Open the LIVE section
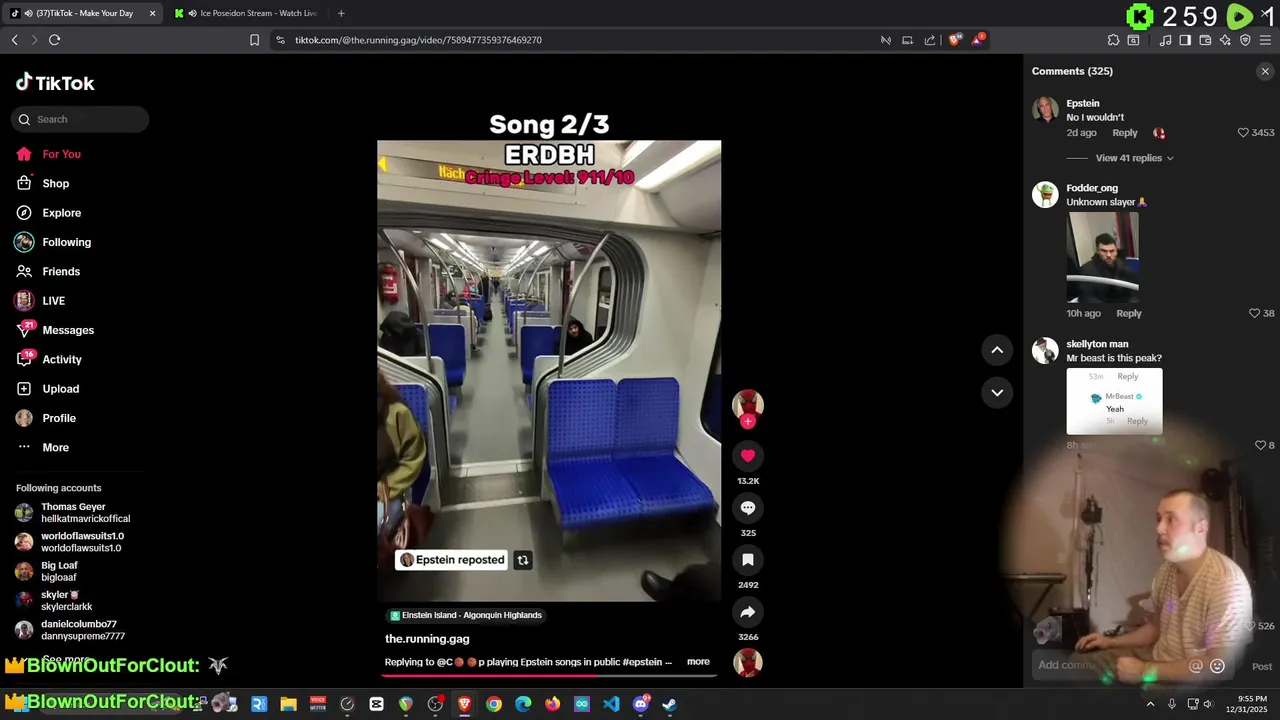The height and width of the screenshot is (720, 1280). (x=40, y=301)
